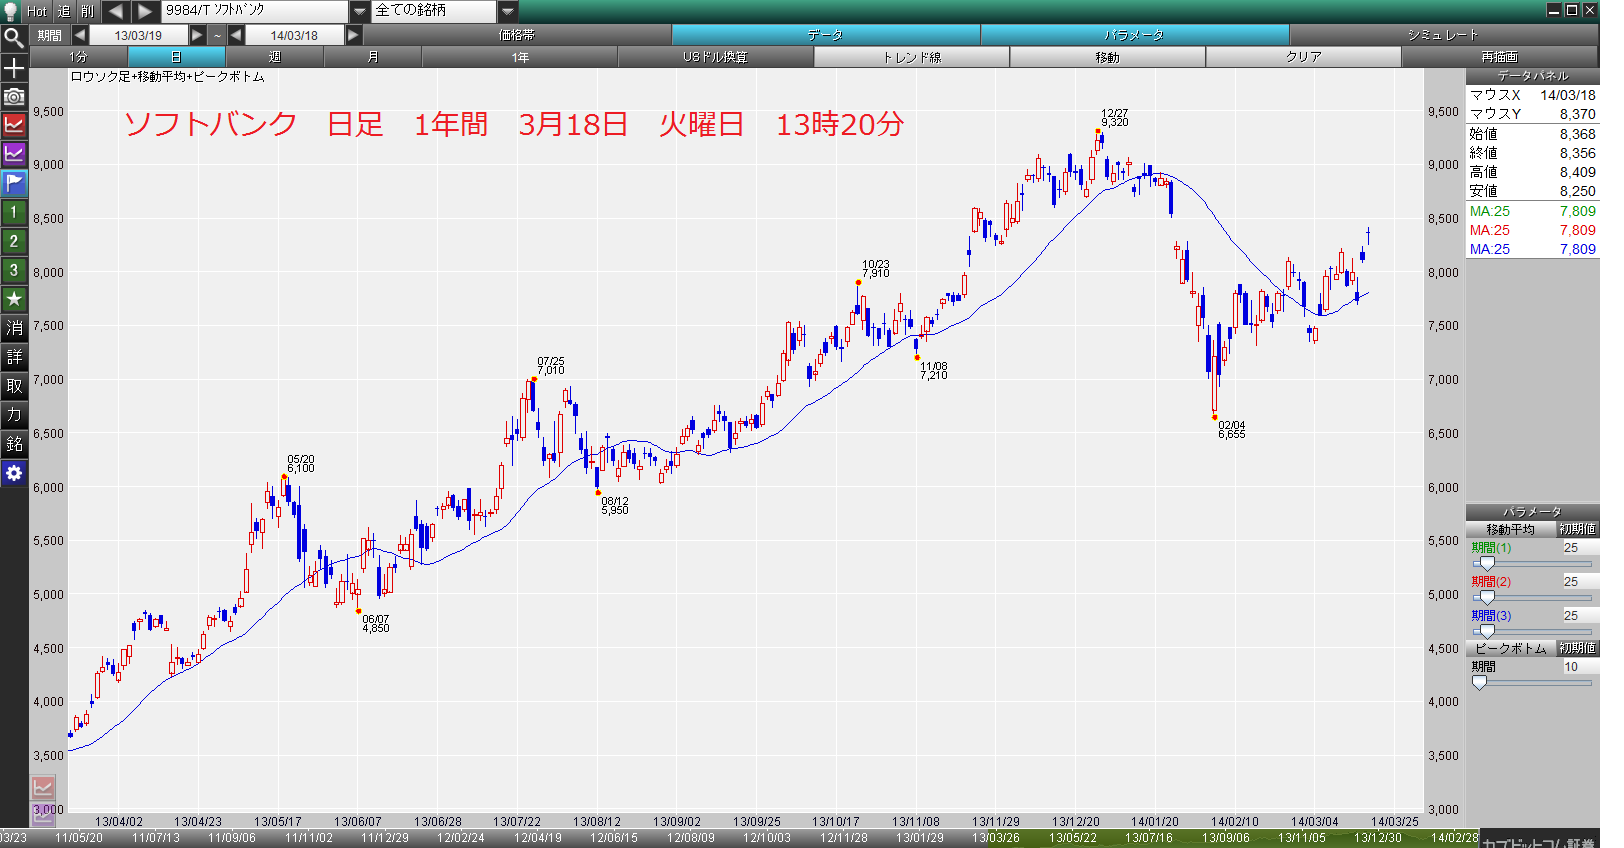Switch to the 価格帯 tab

point(517,35)
